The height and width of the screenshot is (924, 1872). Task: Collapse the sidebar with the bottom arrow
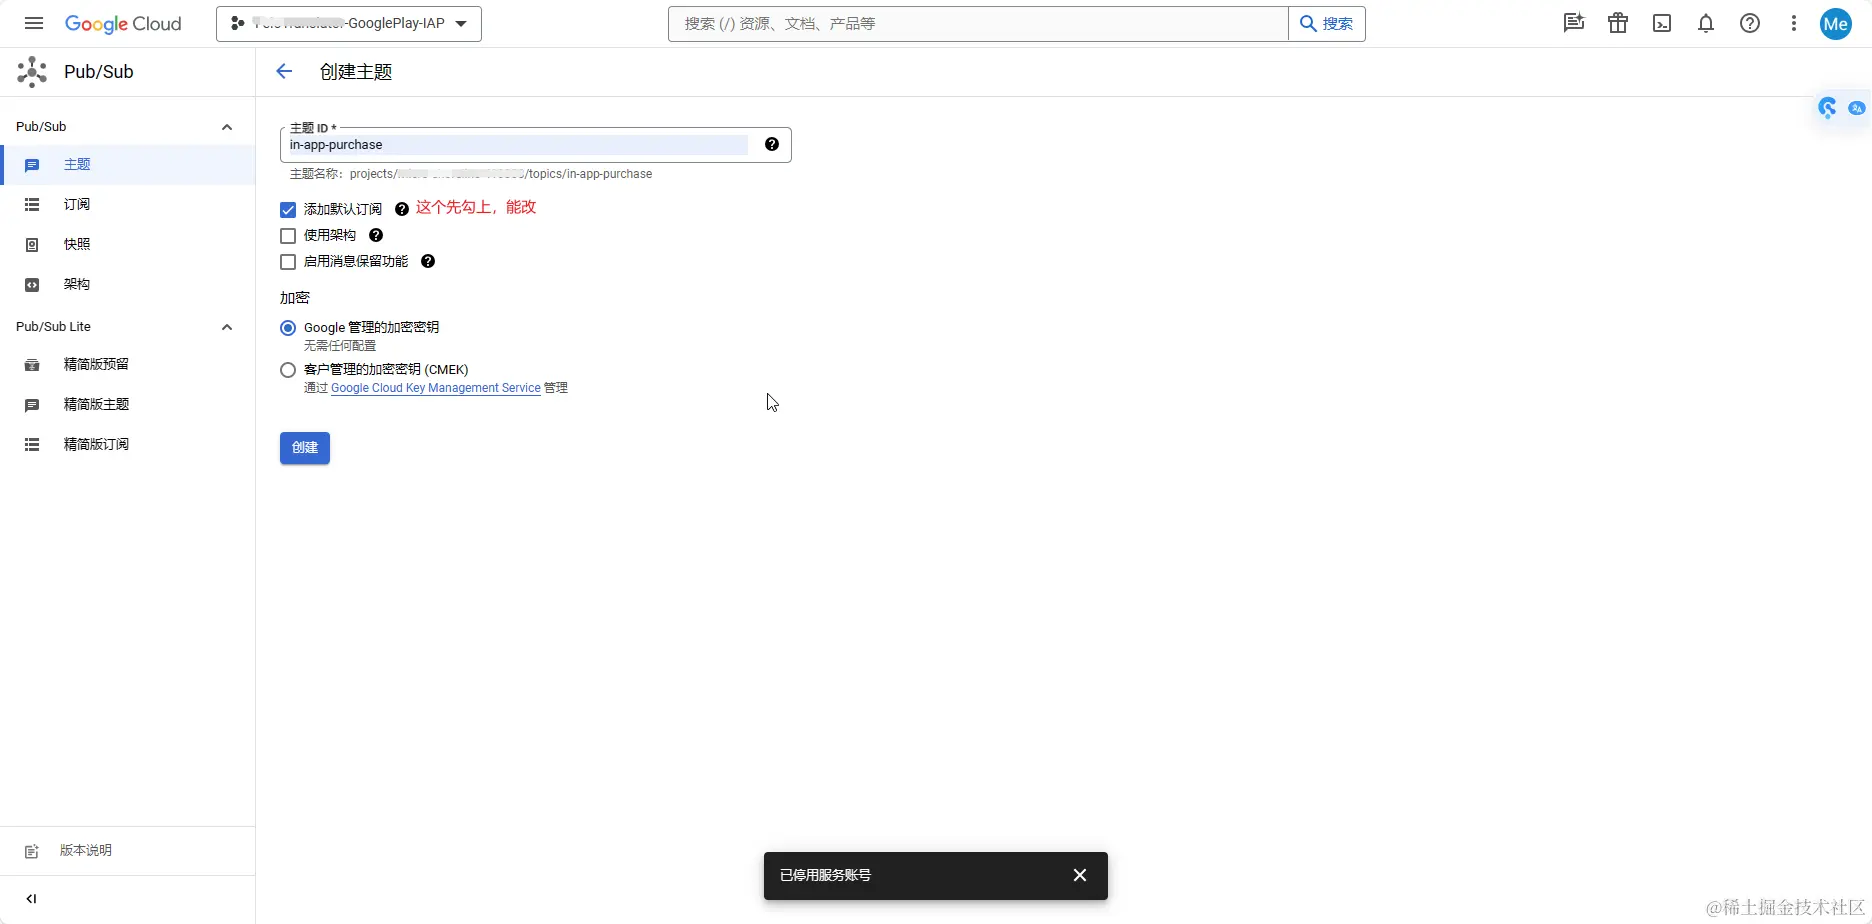(x=32, y=899)
